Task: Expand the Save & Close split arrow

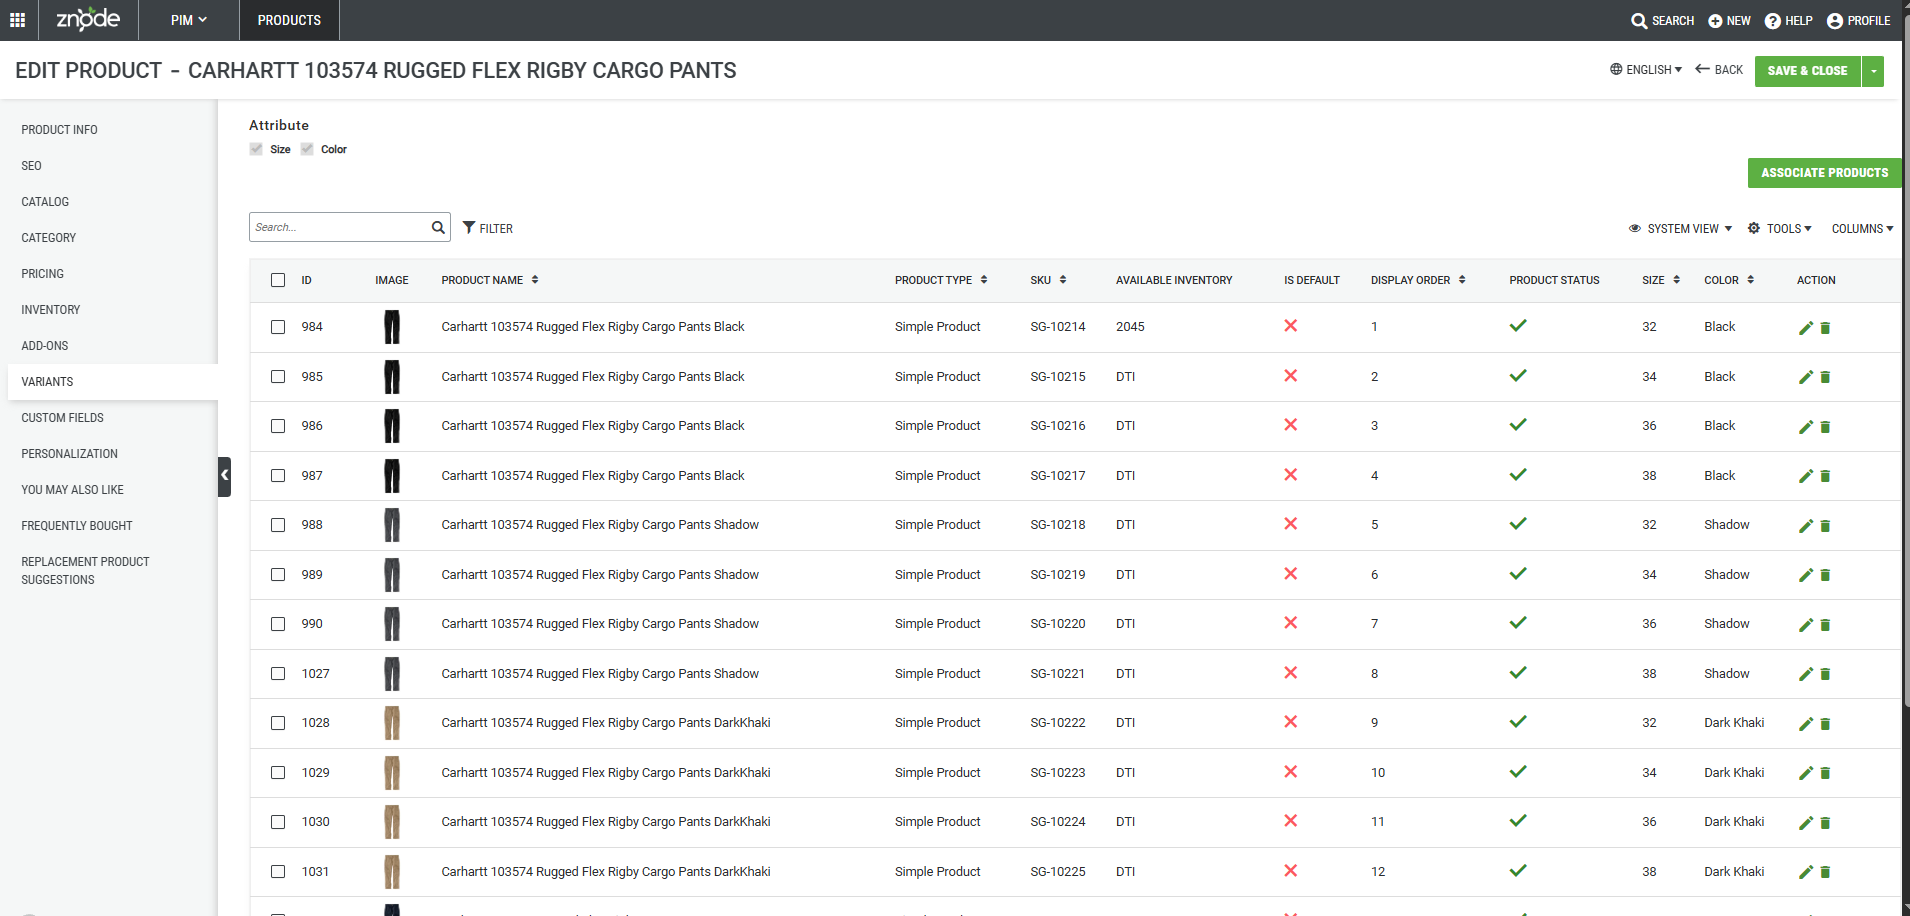Action: 1873,71
